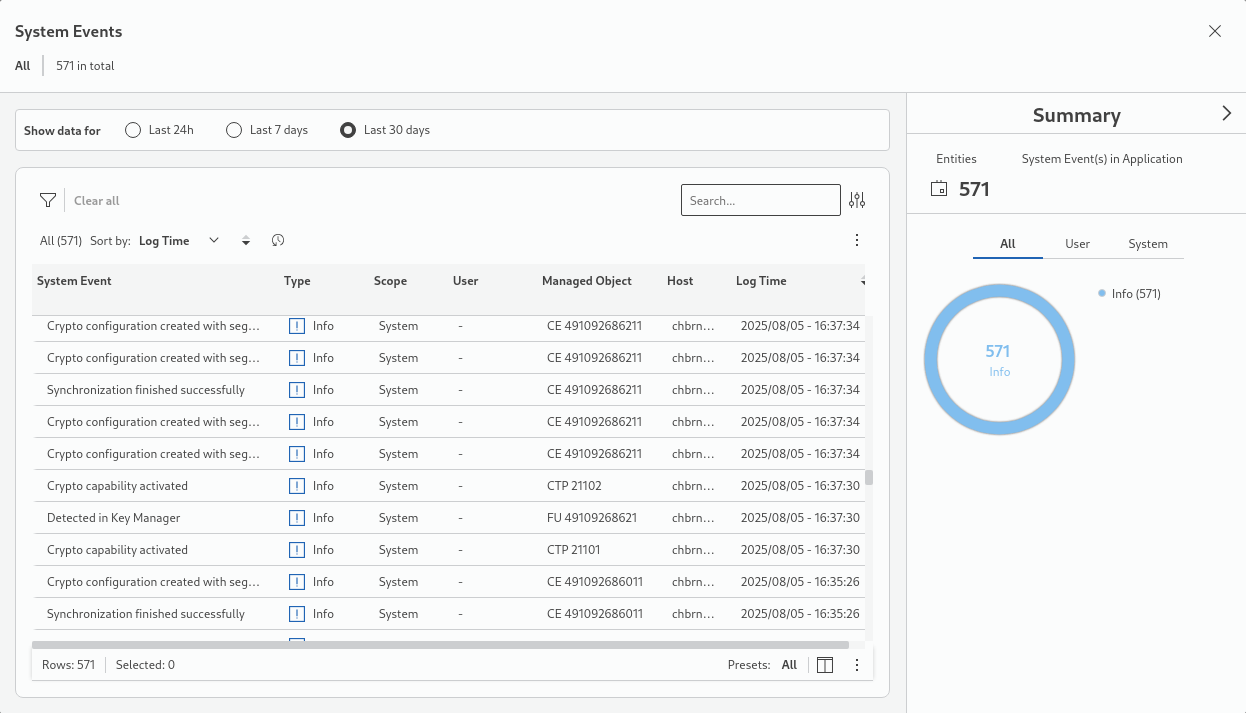Open the filter funnel icon
The height and width of the screenshot is (713, 1246).
click(x=47, y=201)
